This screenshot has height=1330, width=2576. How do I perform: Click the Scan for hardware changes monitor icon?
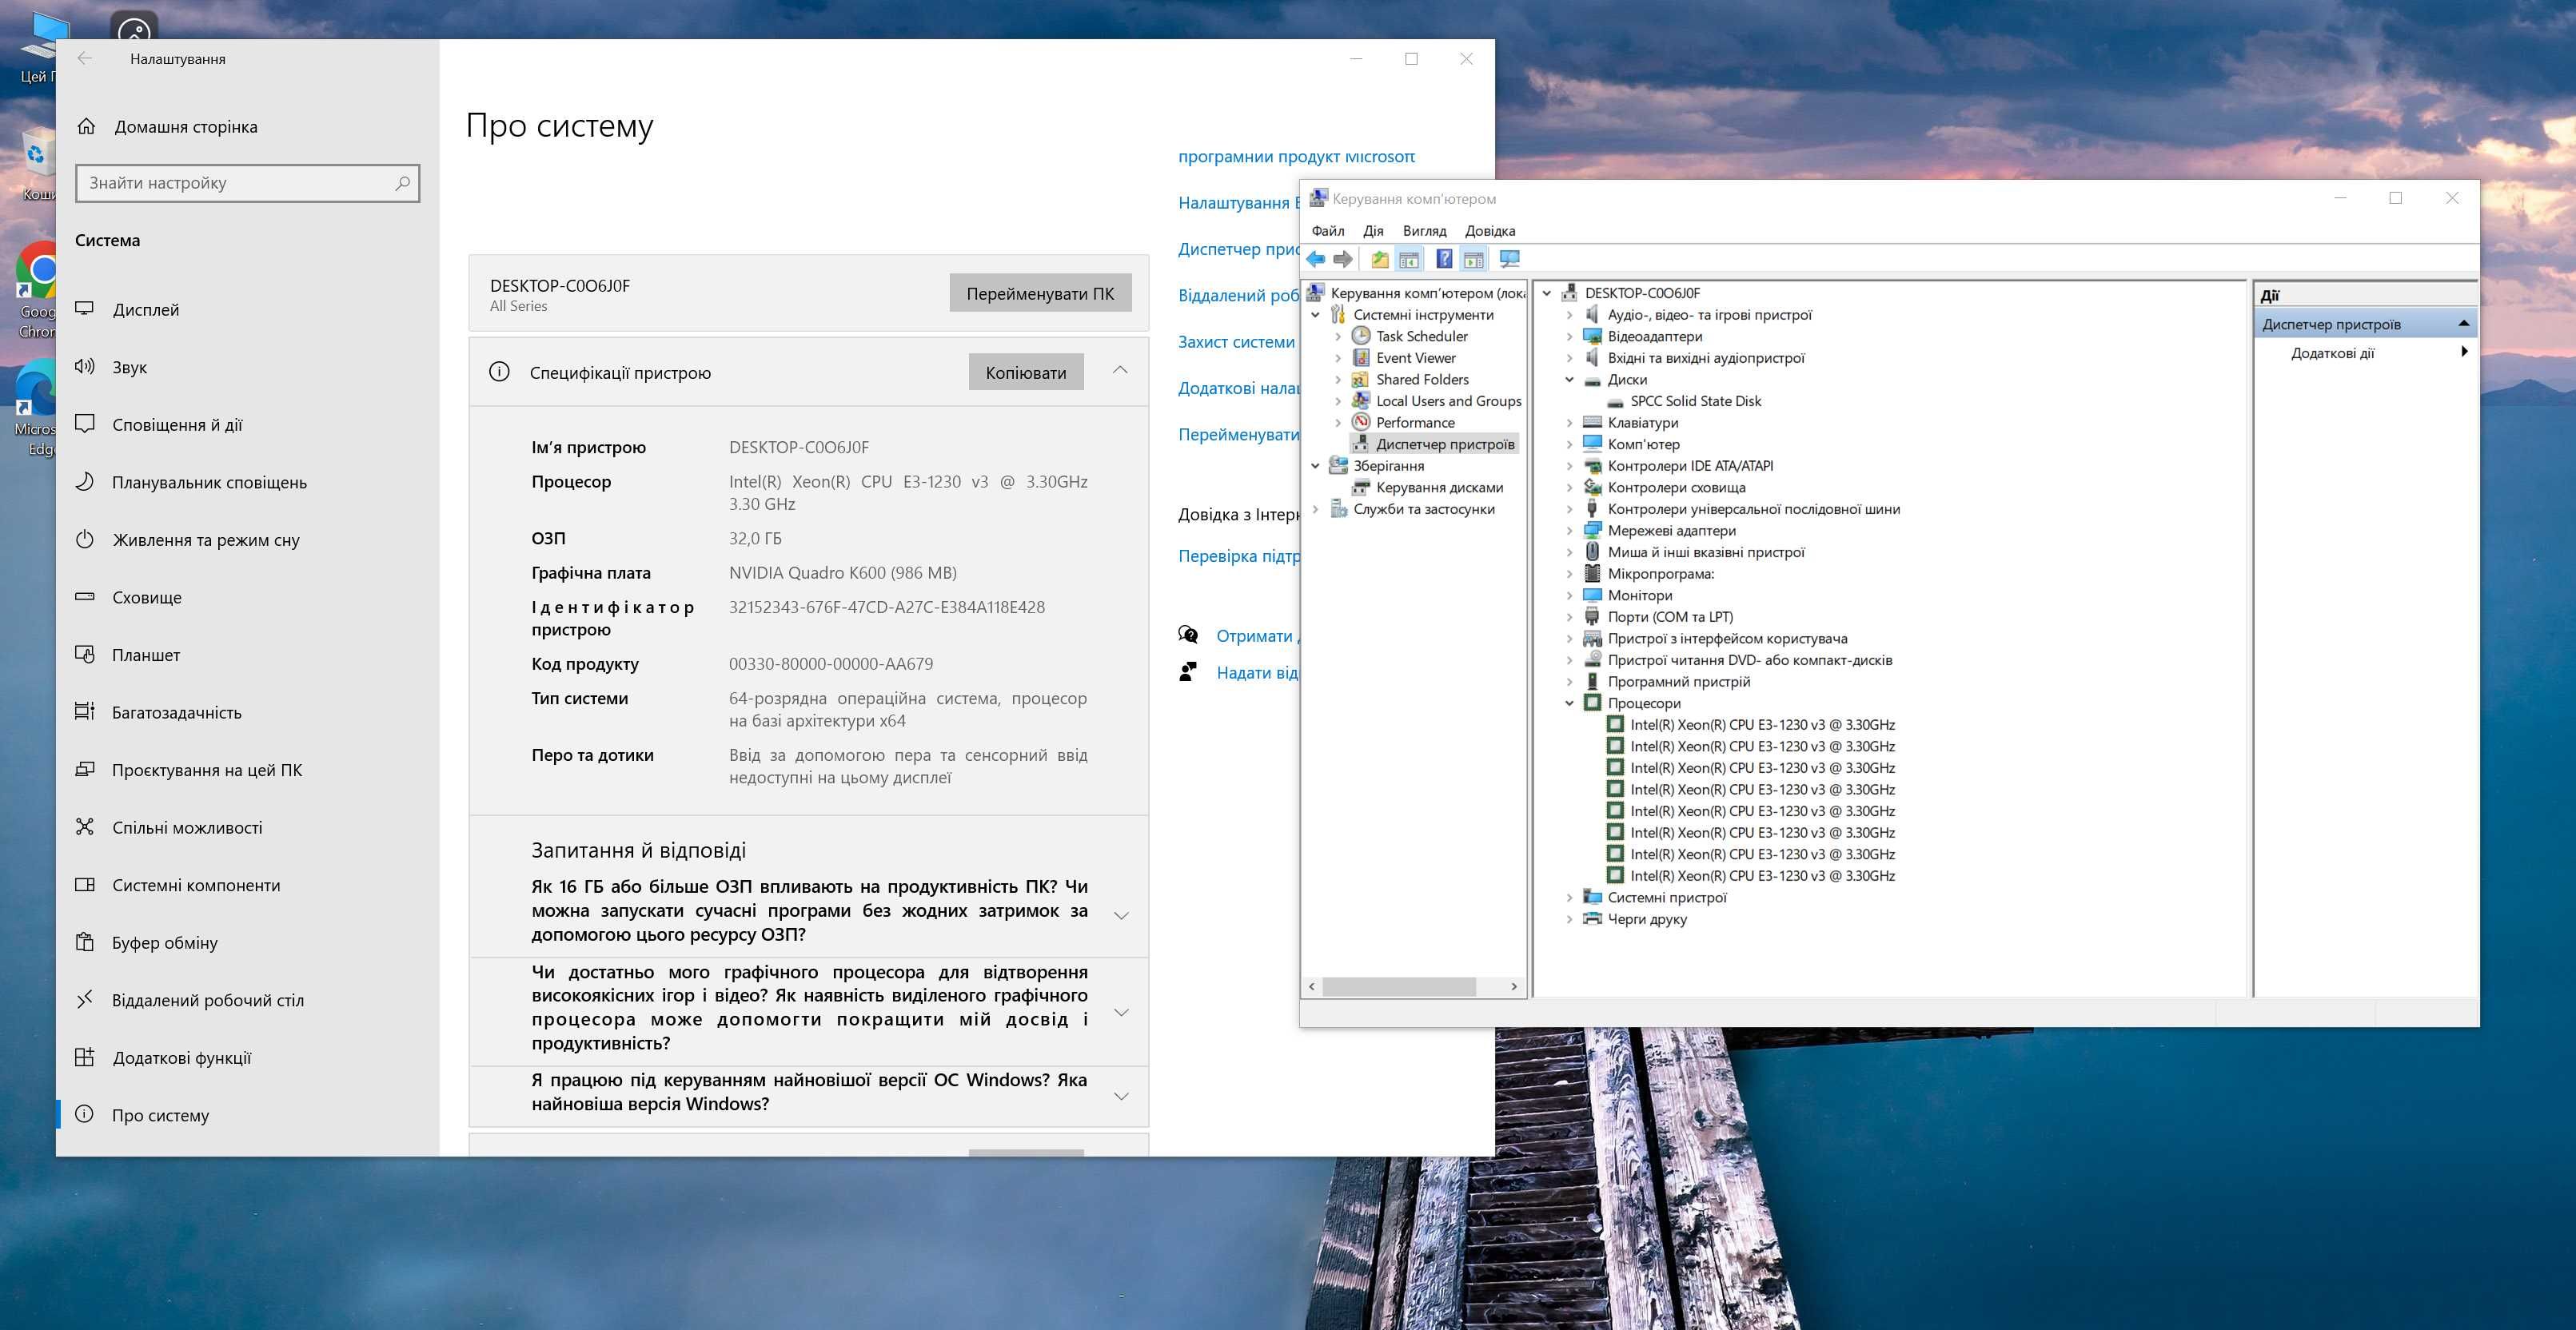pyautogui.click(x=1509, y=260)
